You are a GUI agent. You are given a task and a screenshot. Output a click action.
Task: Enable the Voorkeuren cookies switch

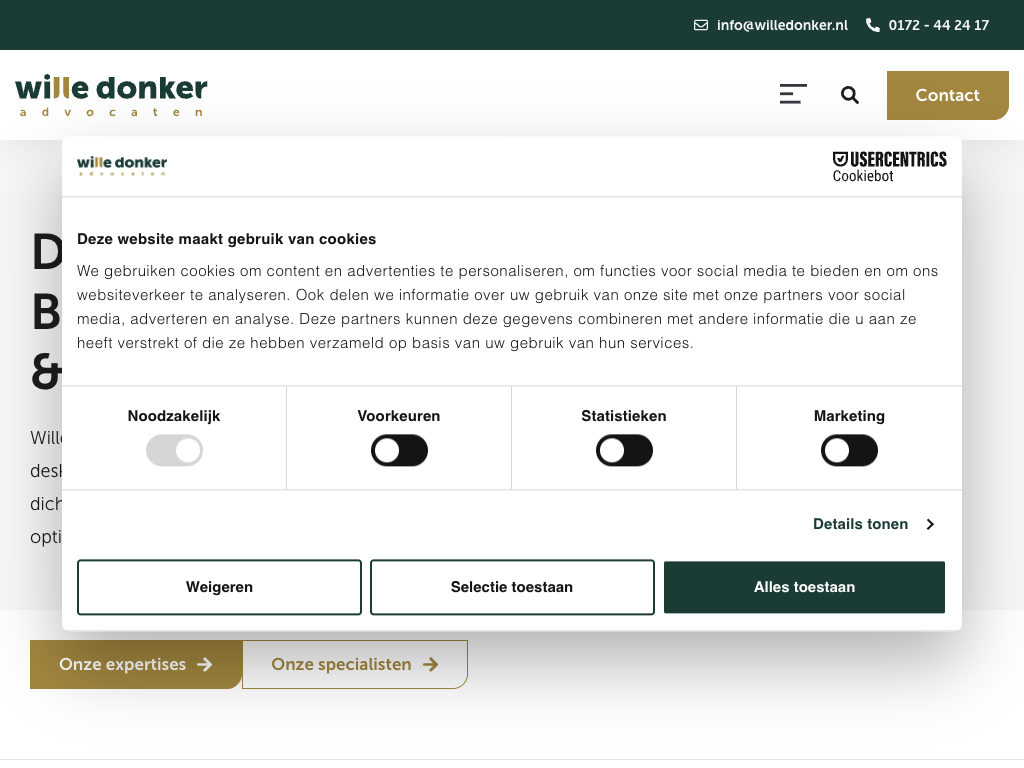point(399,451)
